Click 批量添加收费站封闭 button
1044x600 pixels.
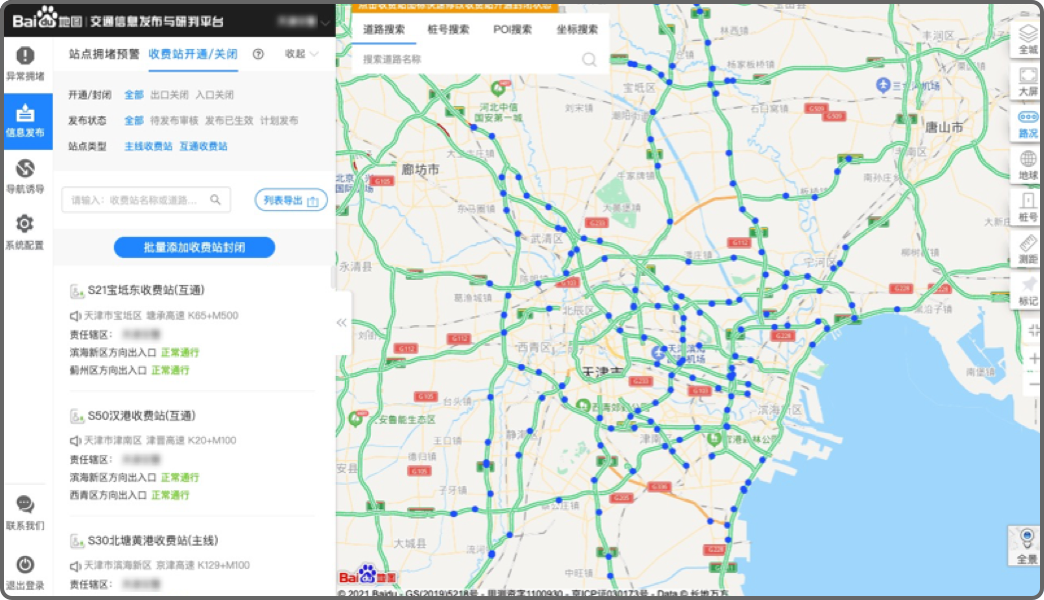[x=194, y=247]
